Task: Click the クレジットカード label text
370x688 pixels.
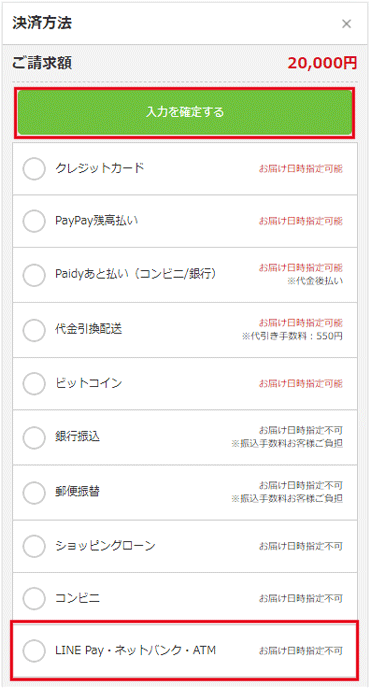Action: point(100,168)
